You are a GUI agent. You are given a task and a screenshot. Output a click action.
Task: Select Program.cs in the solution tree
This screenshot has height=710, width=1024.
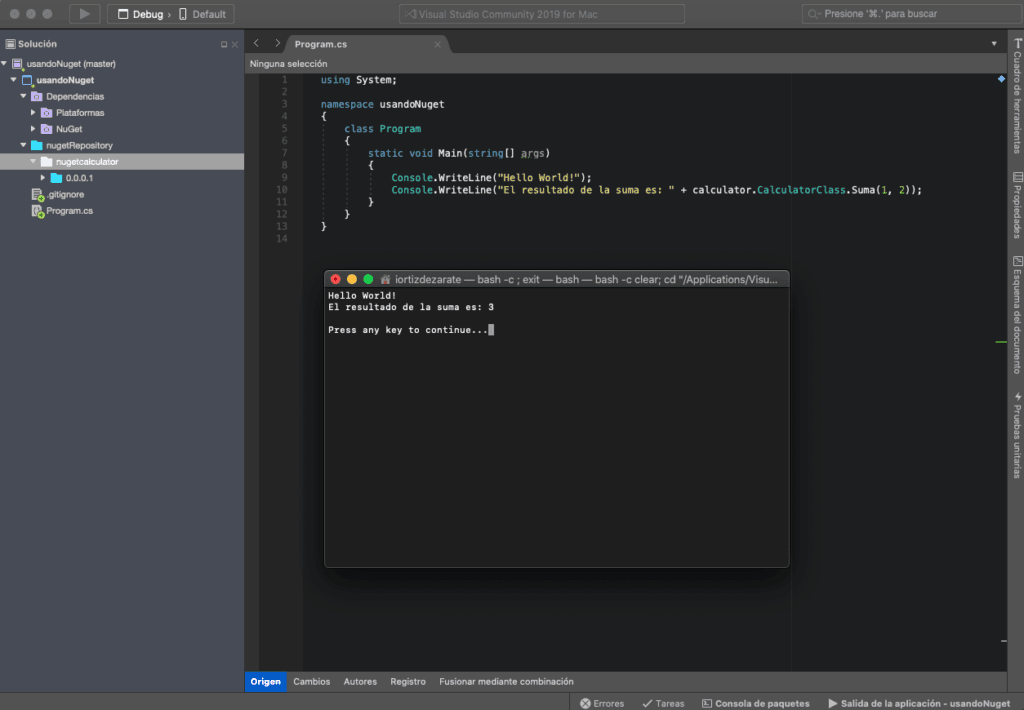point(69,211)
